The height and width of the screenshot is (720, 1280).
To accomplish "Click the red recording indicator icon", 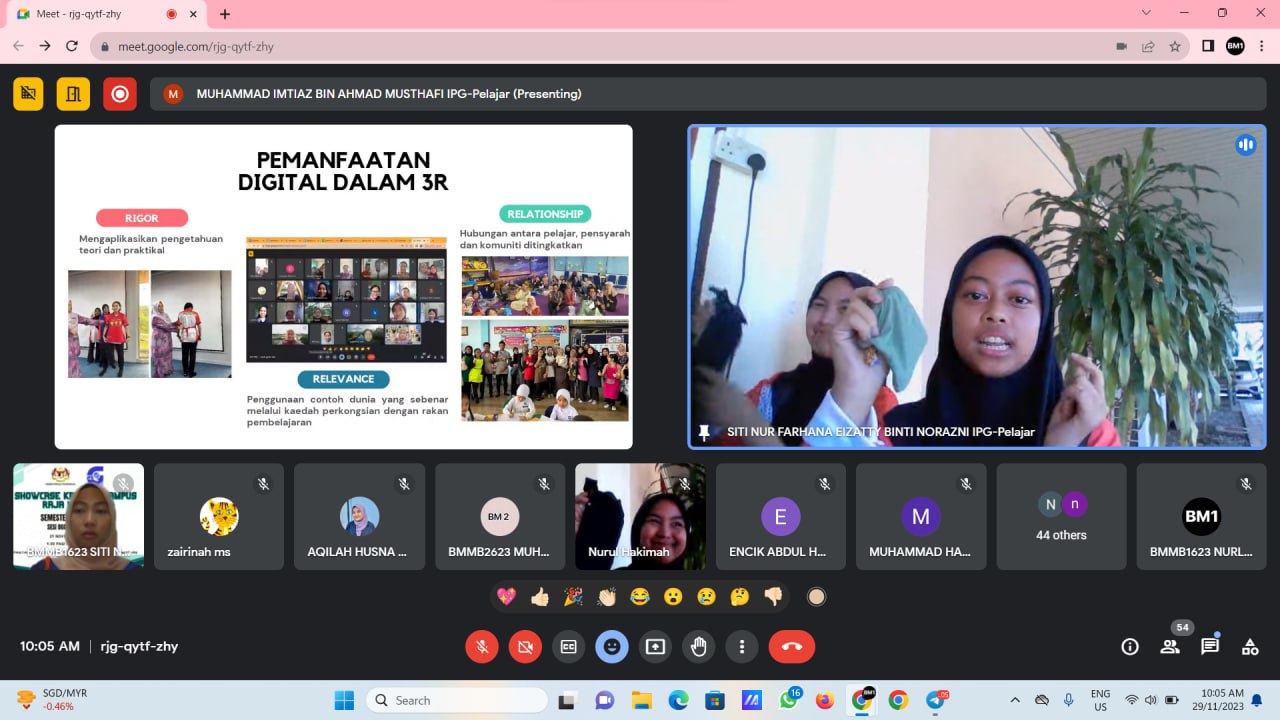I will tap(120, 94).
